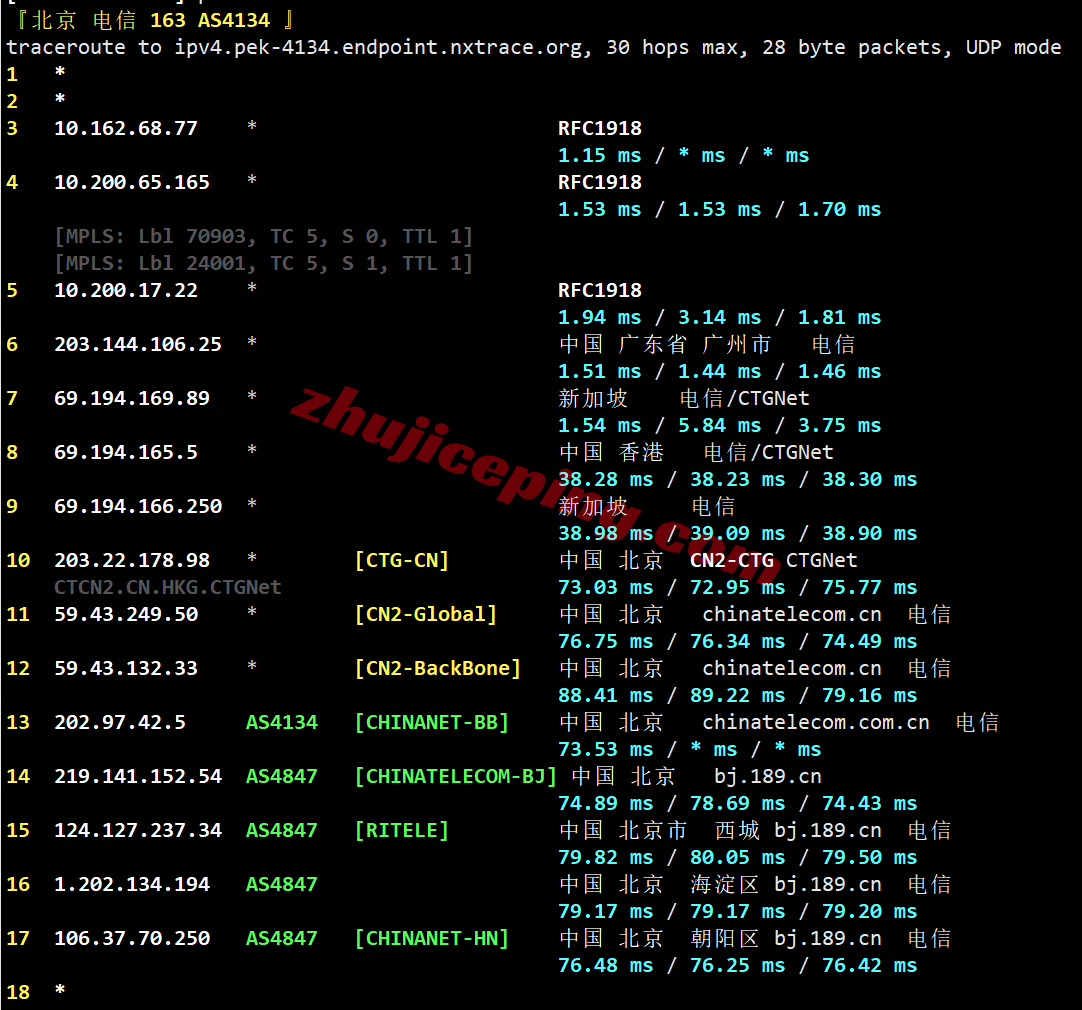This screenshot has height=1010, width=1082.
Task: Select MPLS label line Lbl 24001
Action: [264, 264]
